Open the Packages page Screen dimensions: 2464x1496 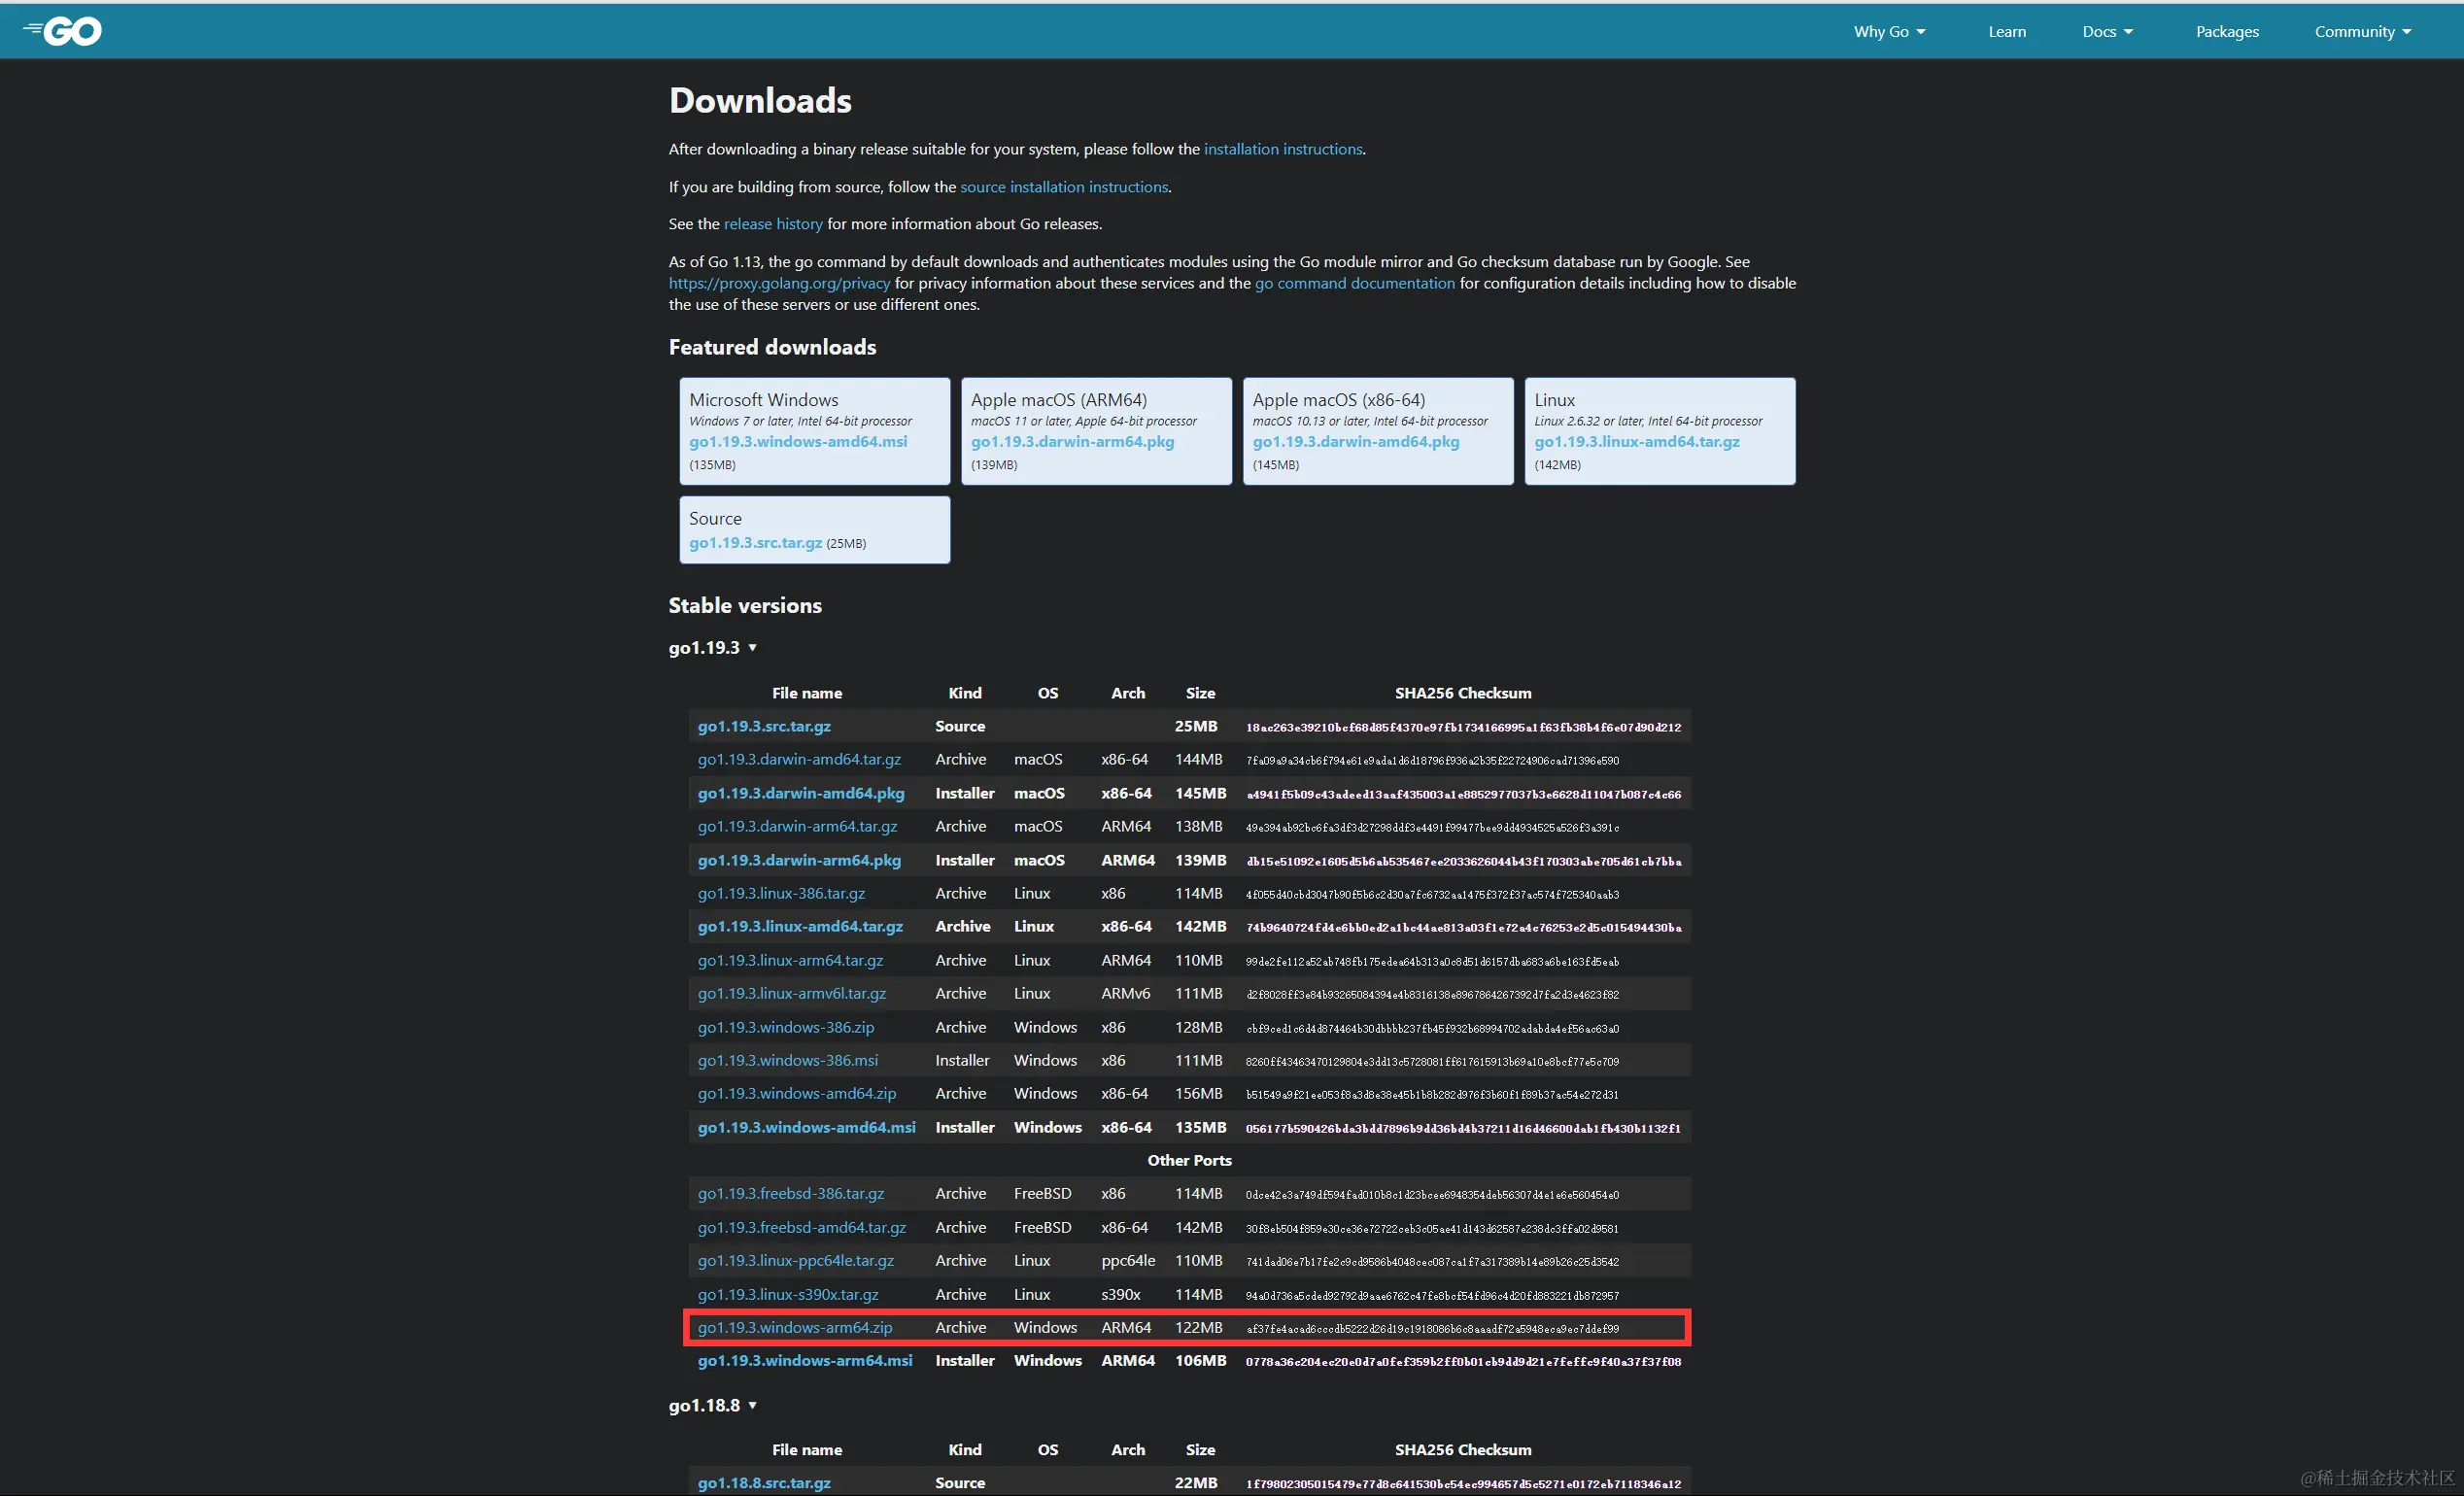[x=2226, y=31]
